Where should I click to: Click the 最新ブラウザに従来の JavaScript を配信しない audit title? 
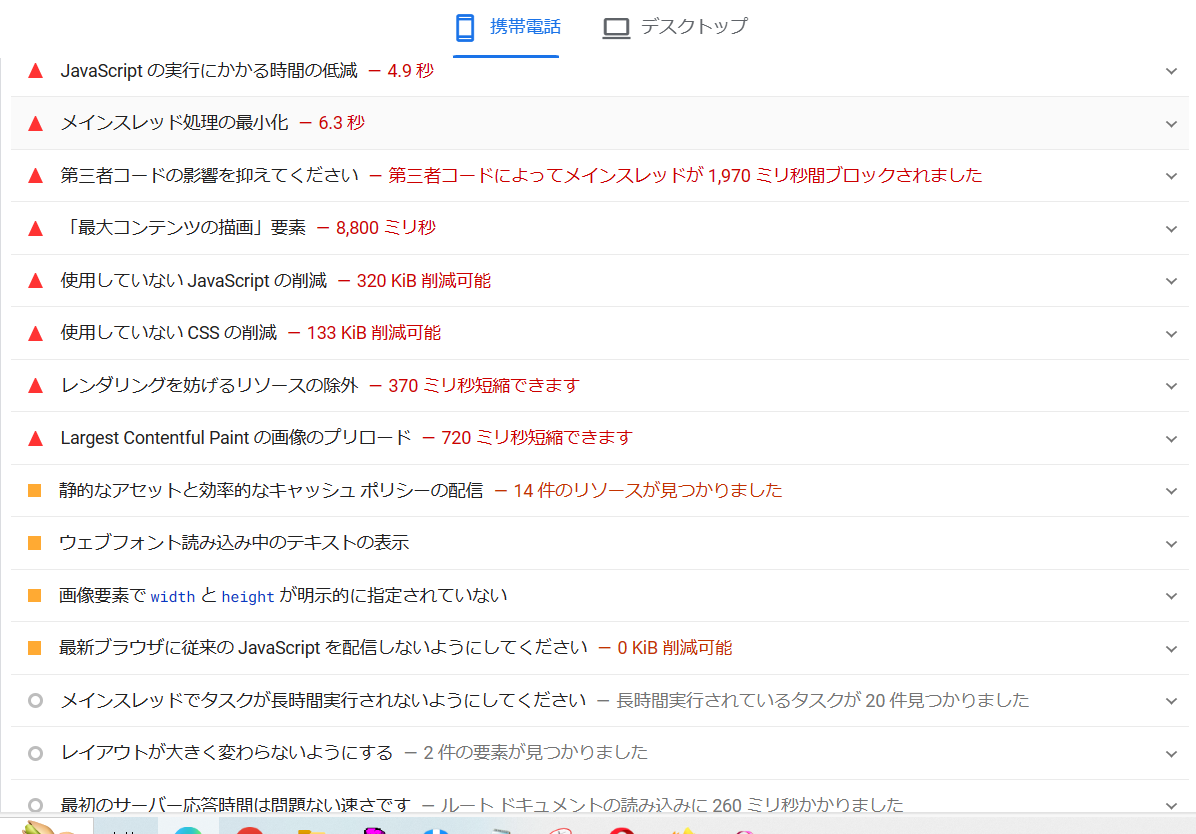[323, 648]
